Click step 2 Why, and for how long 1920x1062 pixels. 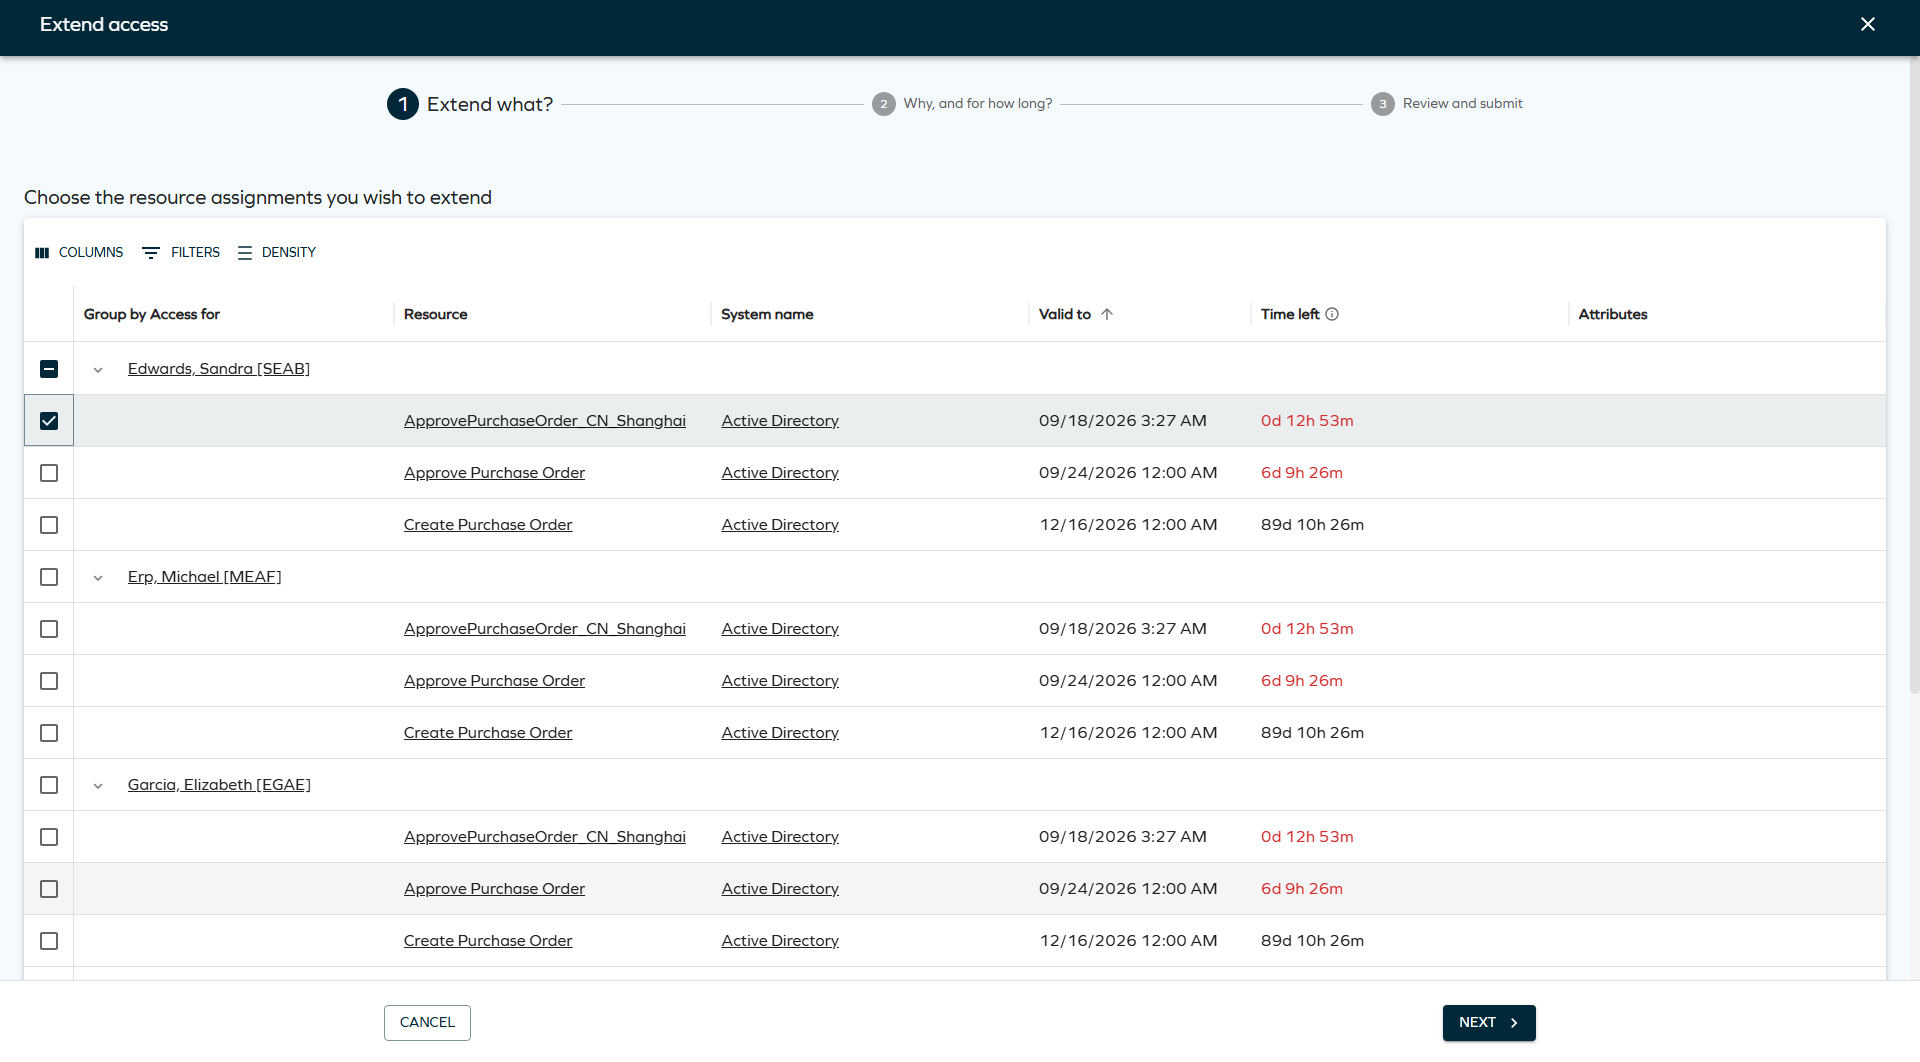pos(962,104)
